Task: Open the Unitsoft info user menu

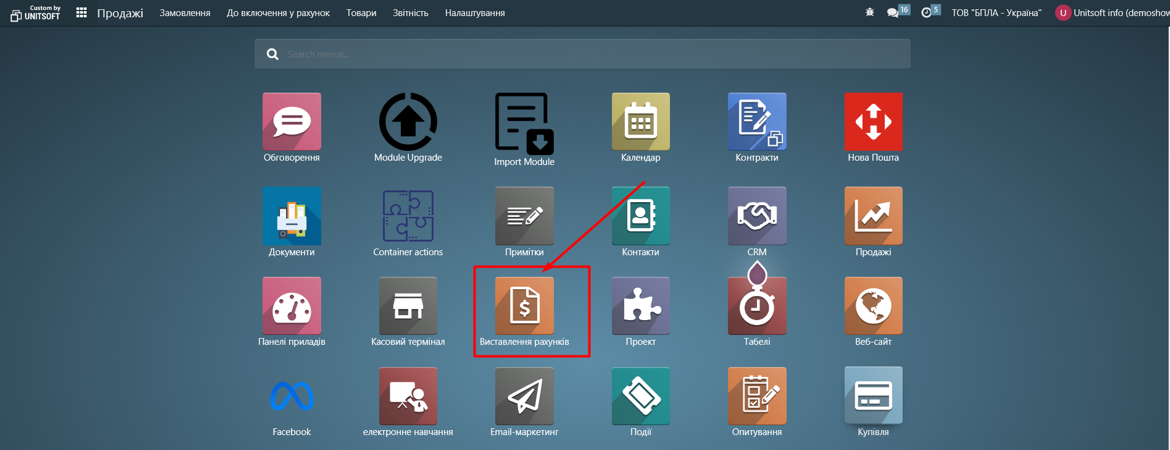Action: [1112, 13]
